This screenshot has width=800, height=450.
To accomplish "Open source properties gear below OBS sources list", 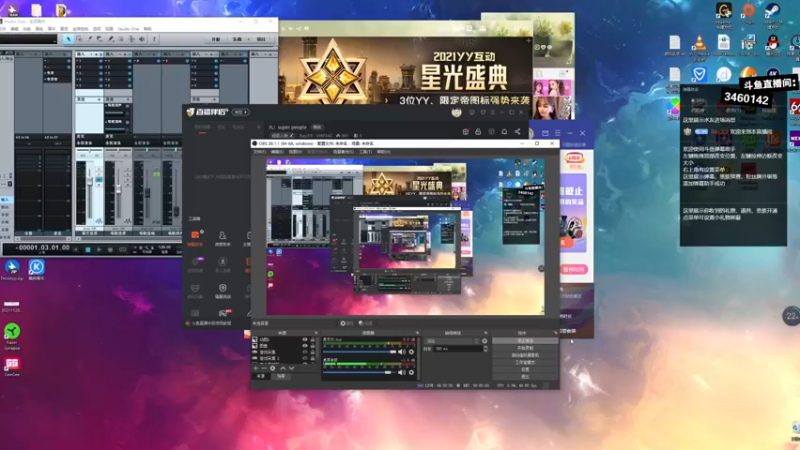I will tap(272, 368).
